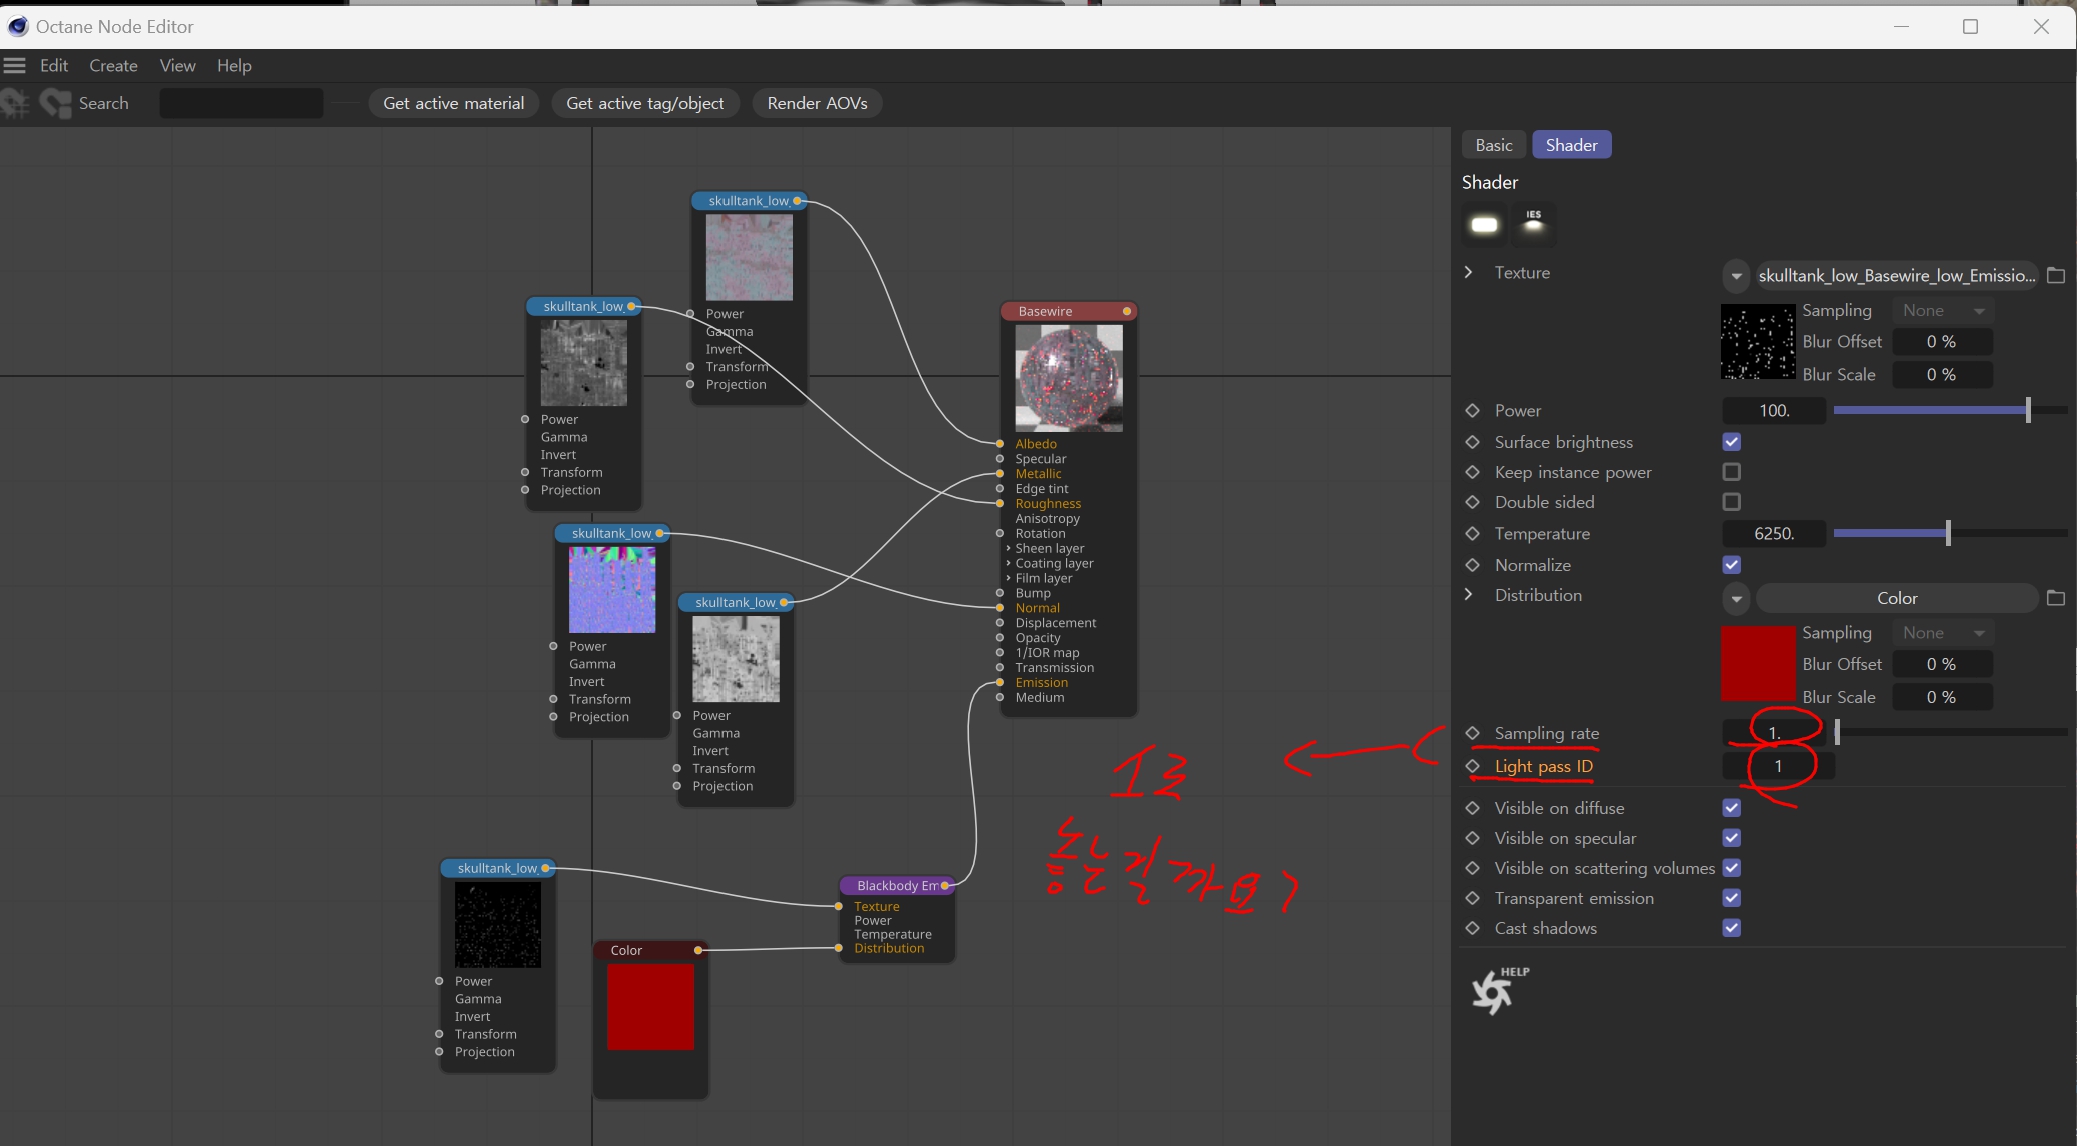This screenshot has height=1146, width=2077.
Task: Click Keep instance power keyframe diamond
Action: tap(1472, 472)
